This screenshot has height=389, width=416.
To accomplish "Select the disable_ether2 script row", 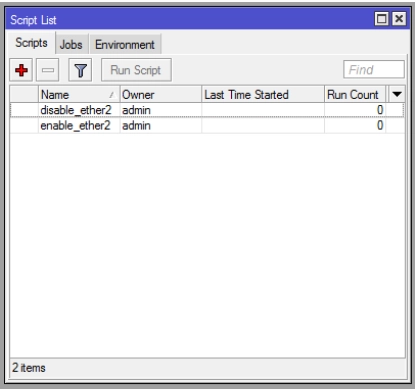I will pyautogui.click(x=207, y=110).
